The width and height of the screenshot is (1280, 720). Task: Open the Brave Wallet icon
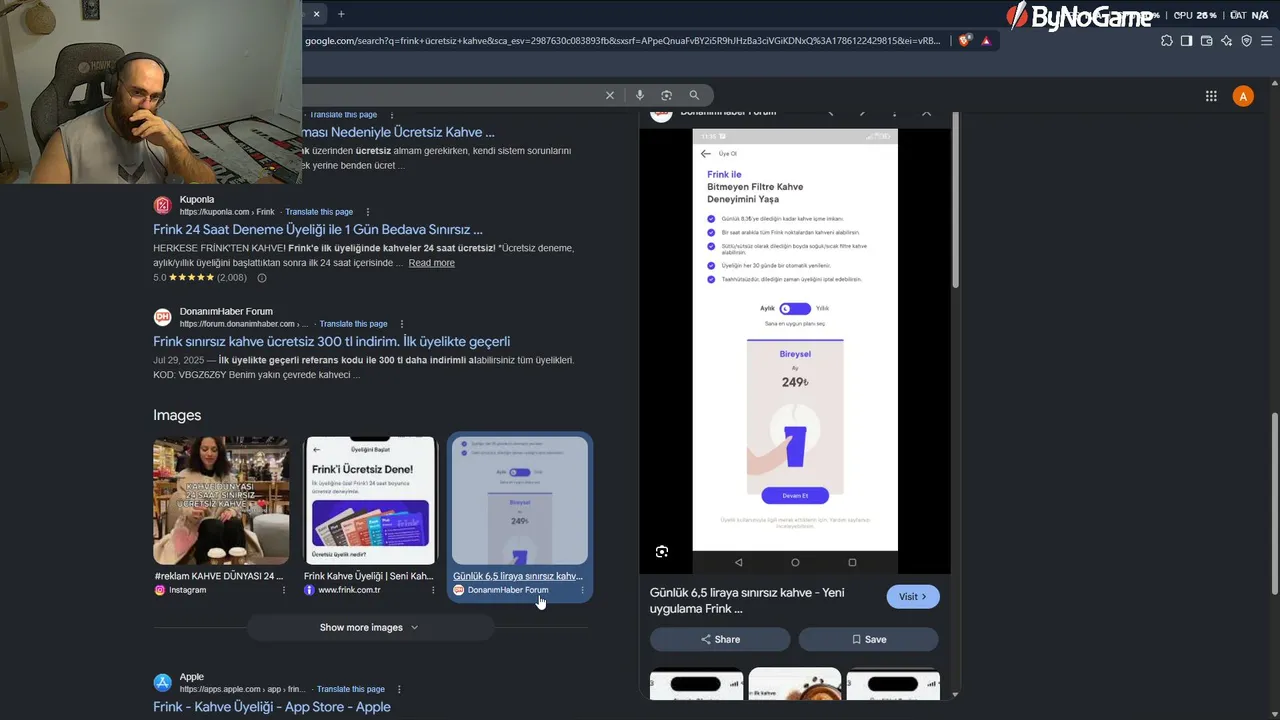coord(1206,41)
